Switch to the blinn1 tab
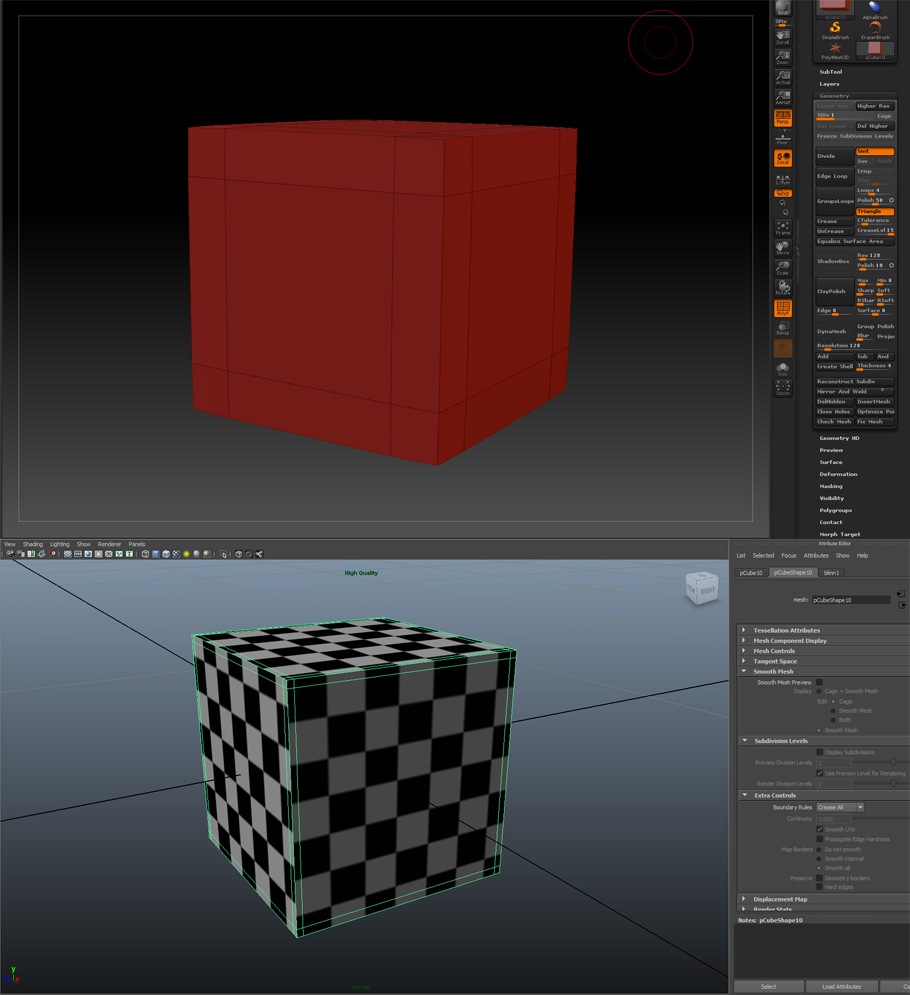The height and width of the screenshot is (995, 910). click(x=831, y=573)
